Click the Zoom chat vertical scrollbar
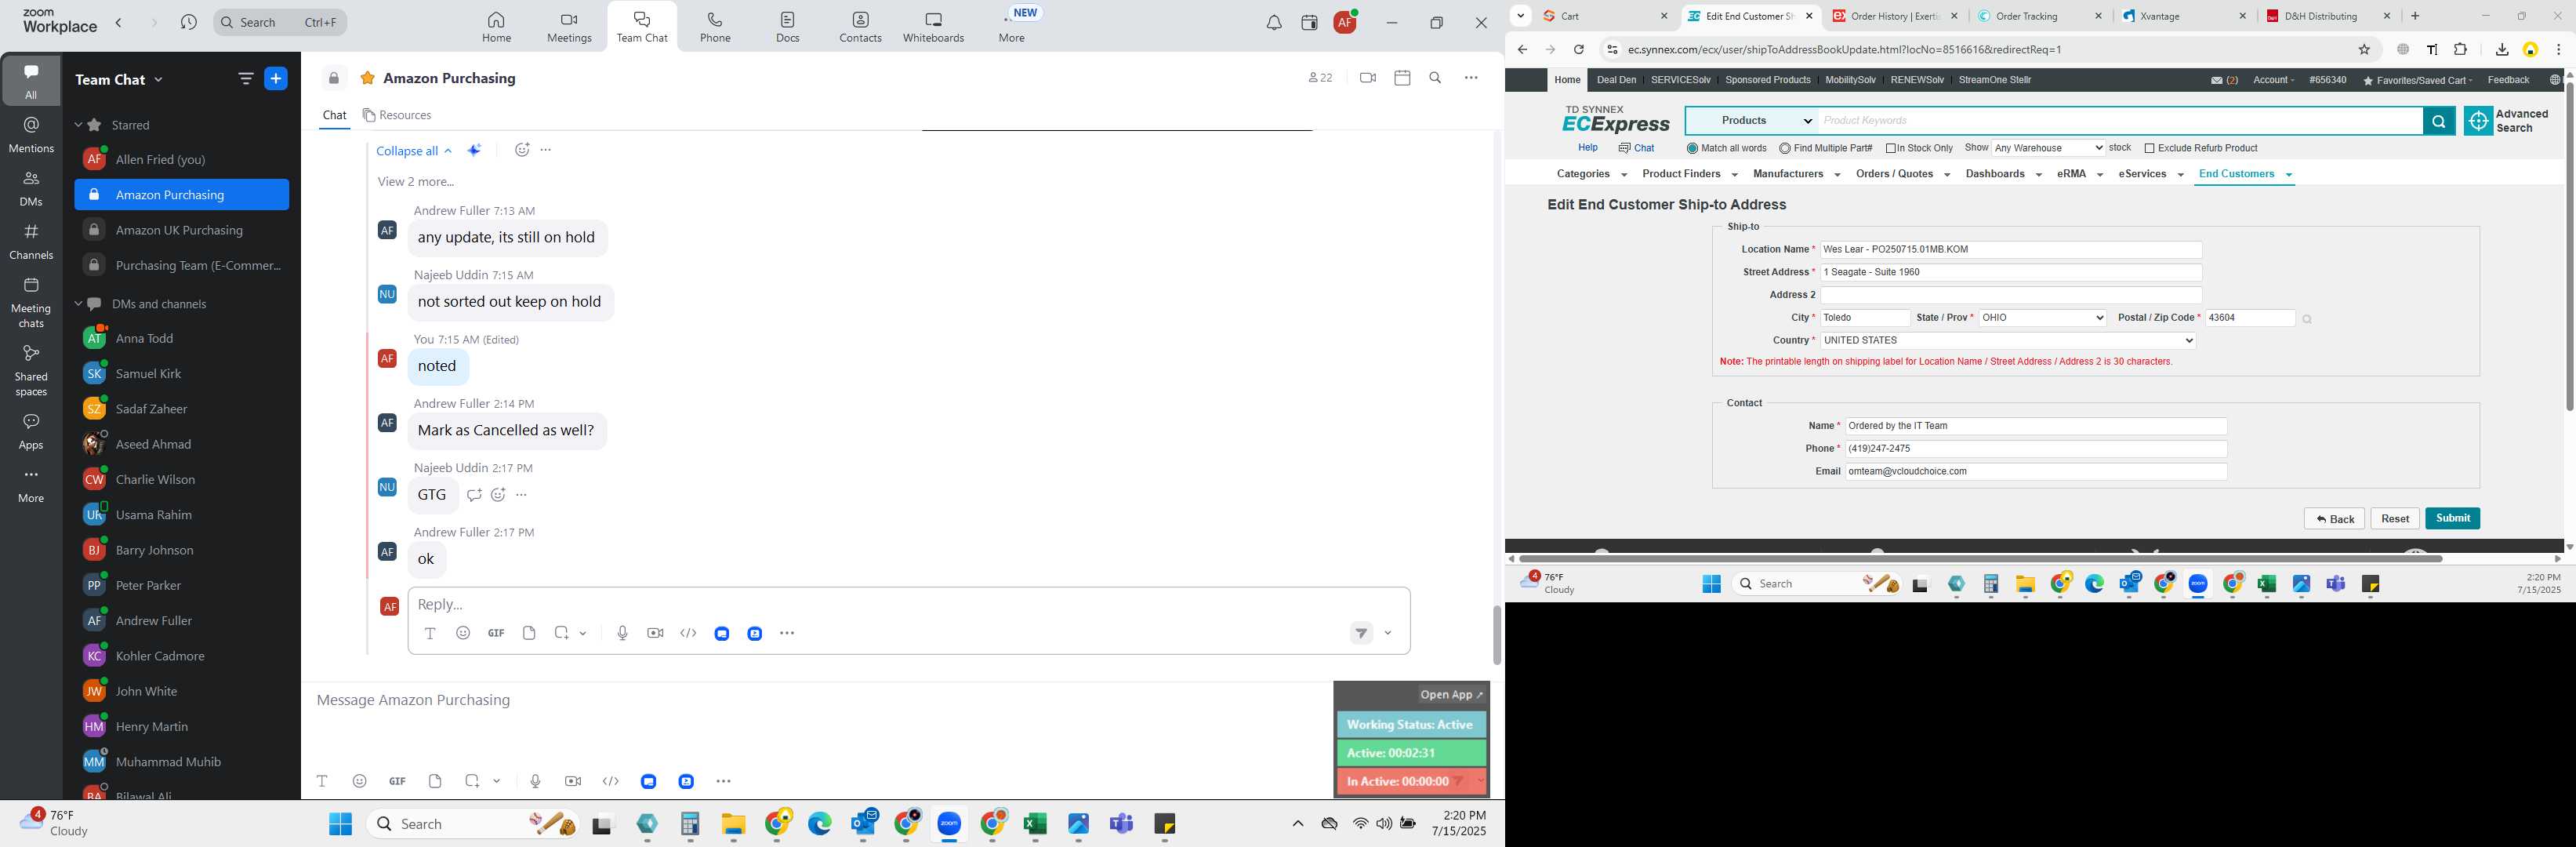 [x=1496, y=635]
